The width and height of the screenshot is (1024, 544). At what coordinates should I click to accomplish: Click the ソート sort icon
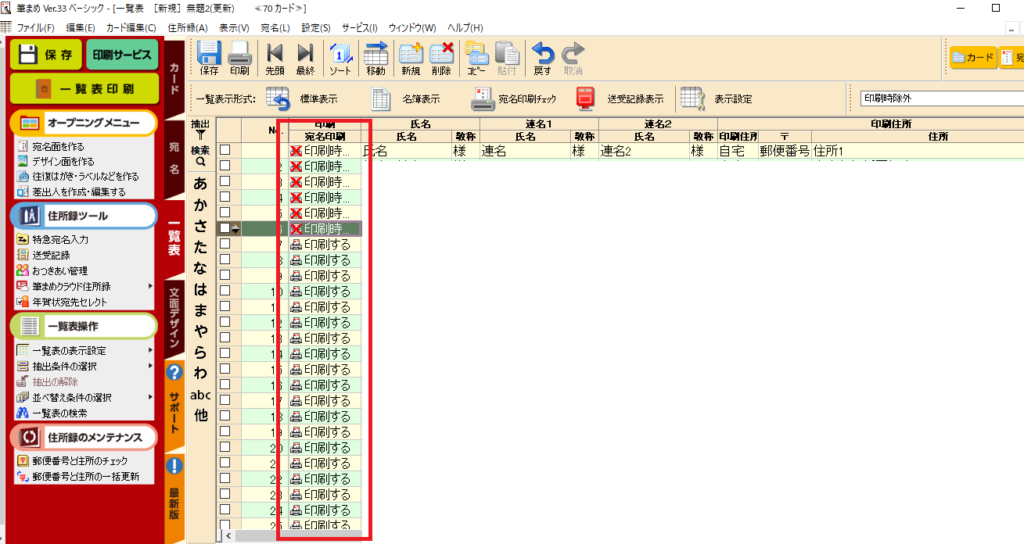click(340, 54)
